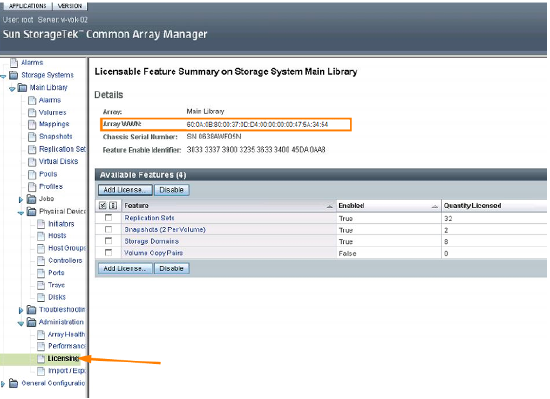Expand the Troubleshooting tree node
Viewport: 550px width, 399px height.
tap(20, 310)
